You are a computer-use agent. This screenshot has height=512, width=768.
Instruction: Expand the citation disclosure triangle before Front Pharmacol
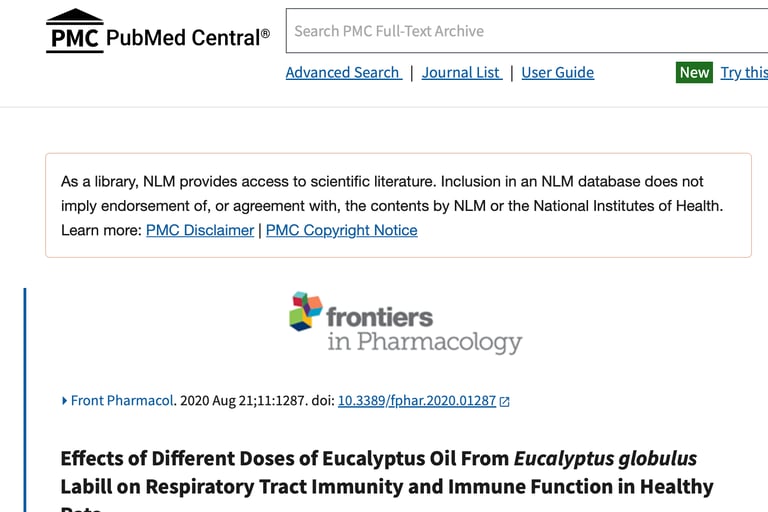point(65,401)
